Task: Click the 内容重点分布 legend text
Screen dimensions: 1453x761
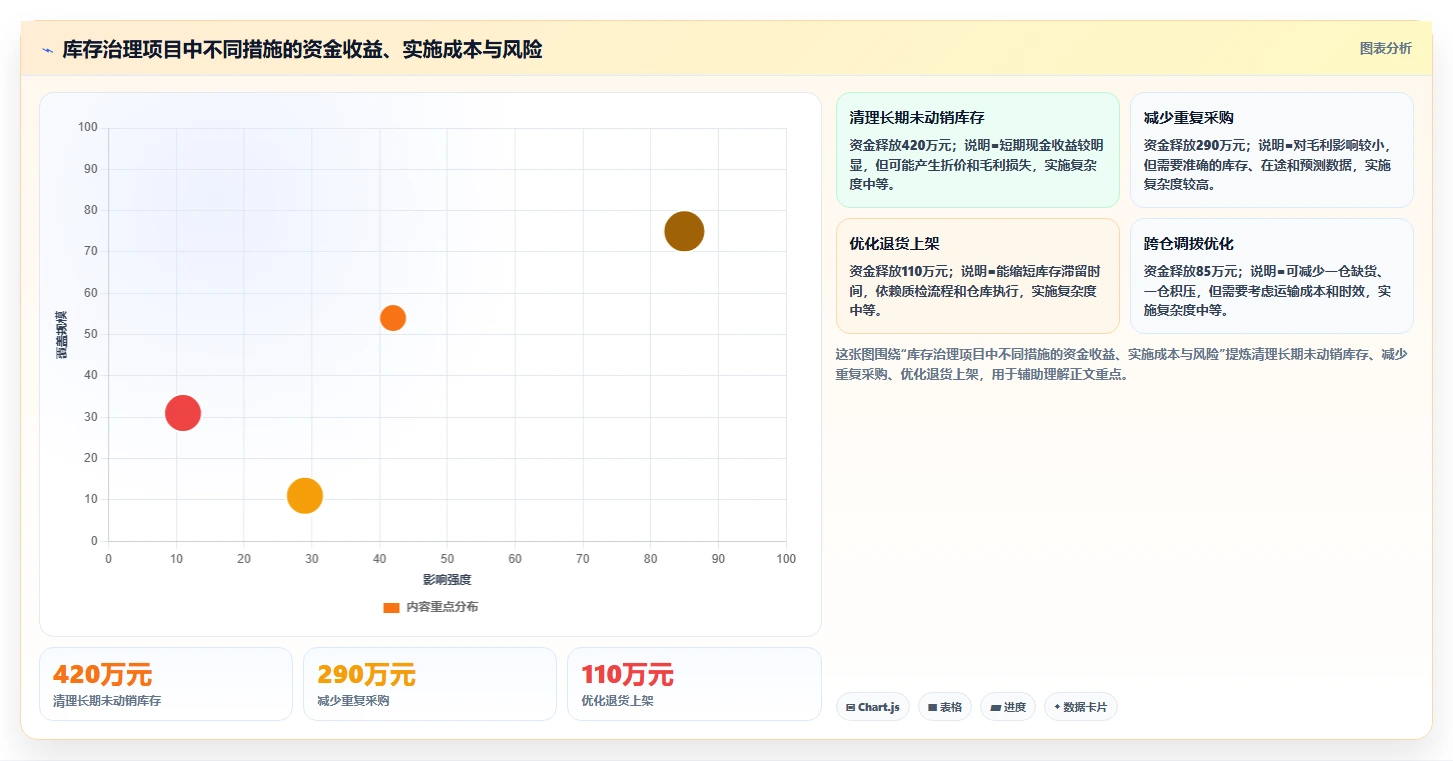Action: 441,607
